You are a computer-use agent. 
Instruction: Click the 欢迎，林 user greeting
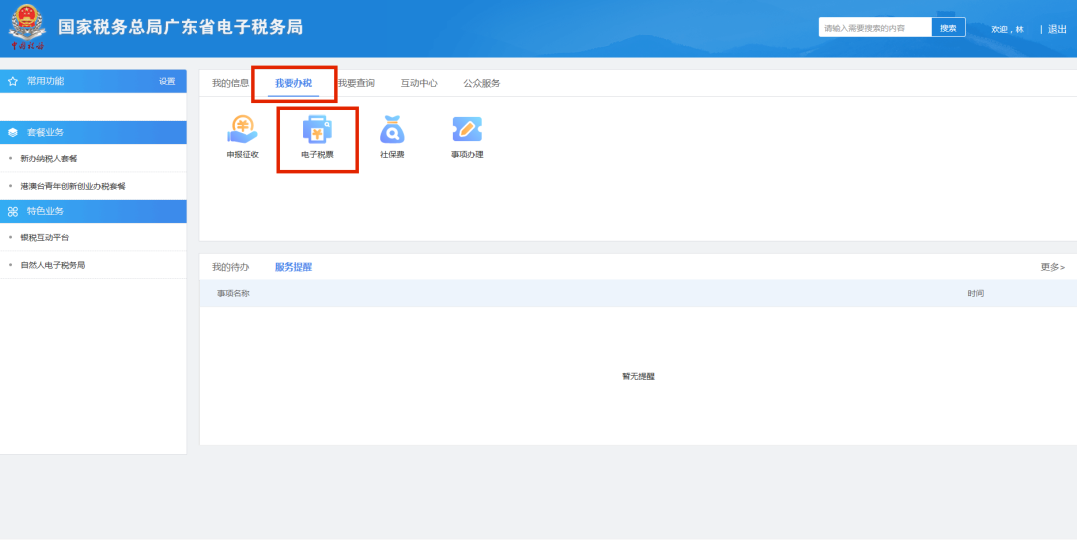[x=1008, y=30]
